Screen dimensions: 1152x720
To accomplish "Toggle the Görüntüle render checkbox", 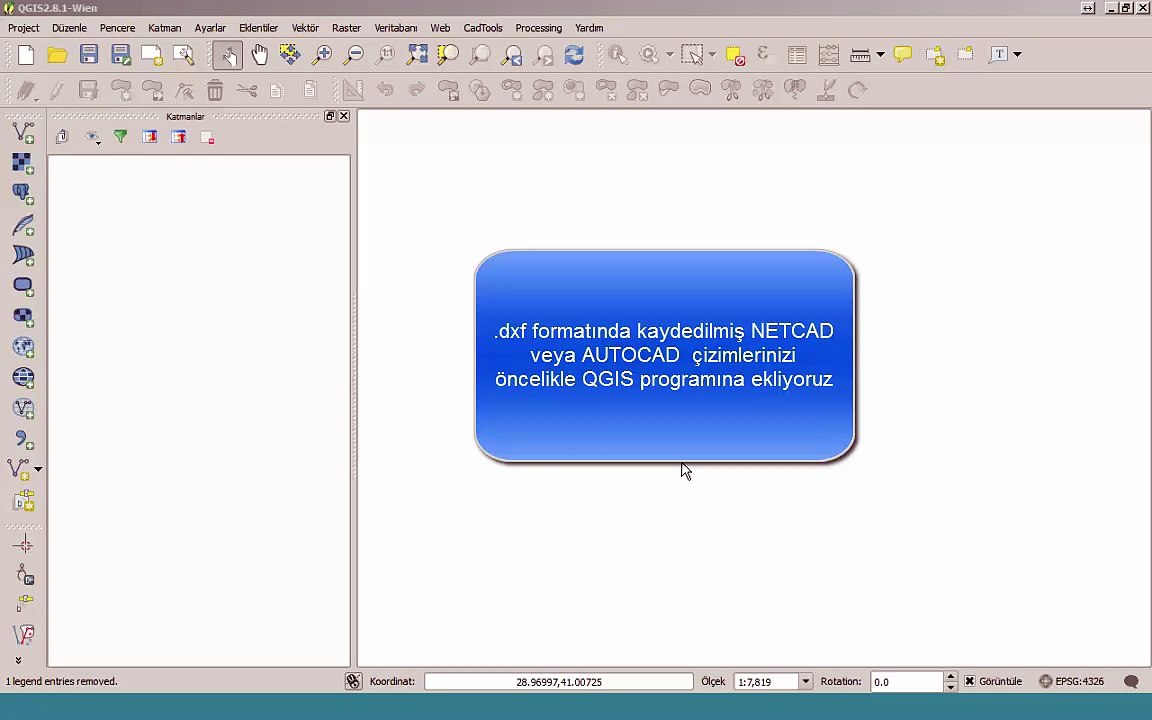I will [x=970, y=682].
